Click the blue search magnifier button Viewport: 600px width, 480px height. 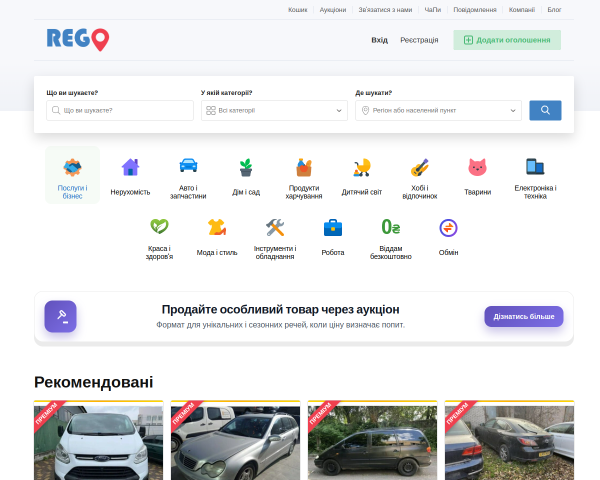click(x=545, y=110)
